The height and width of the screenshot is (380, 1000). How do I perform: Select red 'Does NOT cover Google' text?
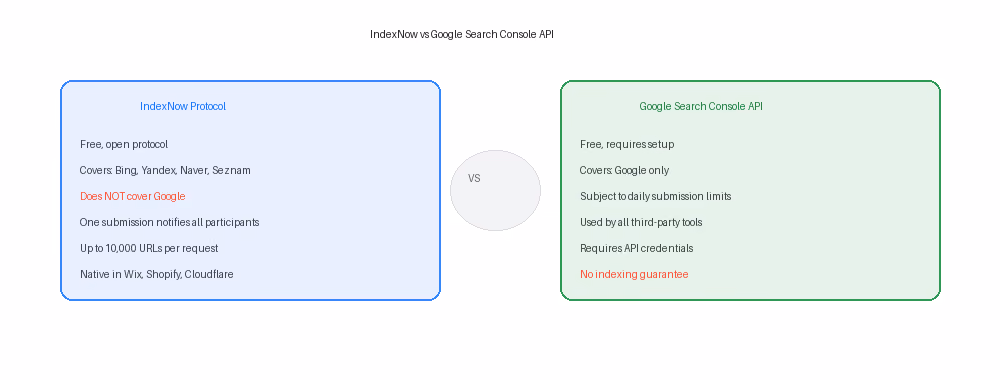coord(133,196)
